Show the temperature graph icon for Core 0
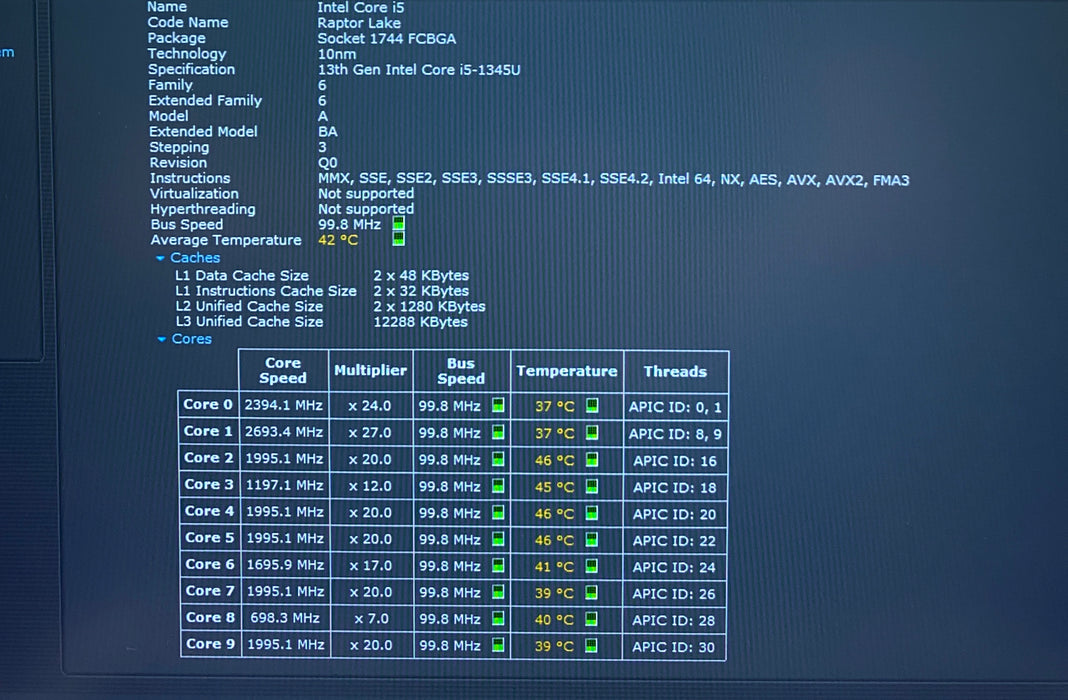The image size is (1068, 700). click(592, 405)
